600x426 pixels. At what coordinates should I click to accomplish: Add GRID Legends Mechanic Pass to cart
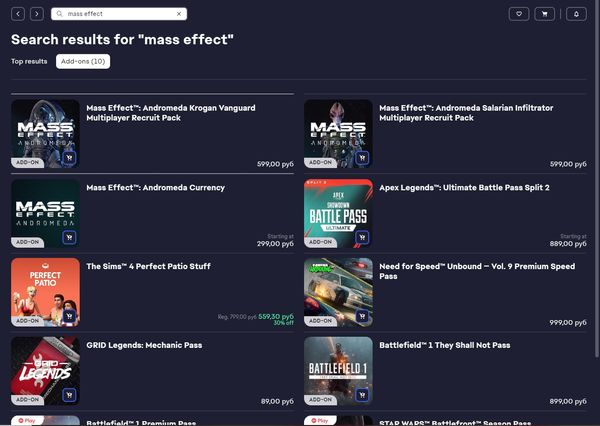point(70,396)
